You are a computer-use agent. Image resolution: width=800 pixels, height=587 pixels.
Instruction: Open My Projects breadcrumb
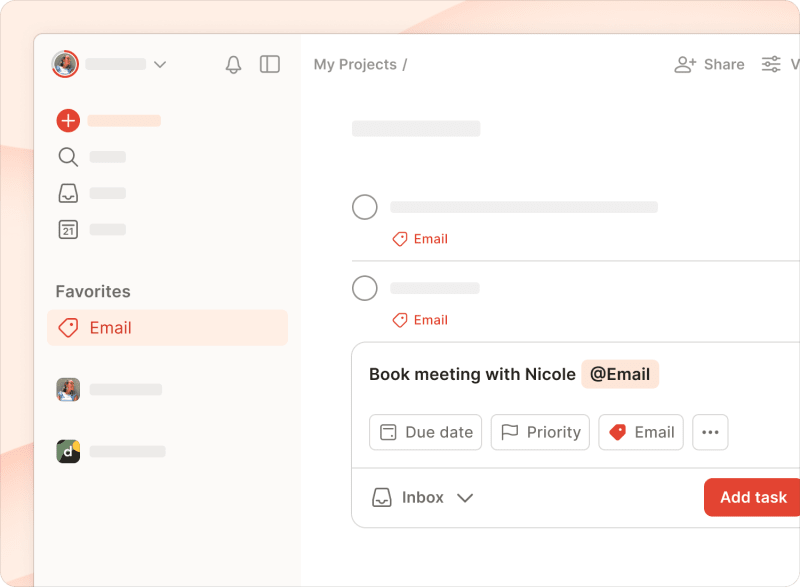[352, 64]
